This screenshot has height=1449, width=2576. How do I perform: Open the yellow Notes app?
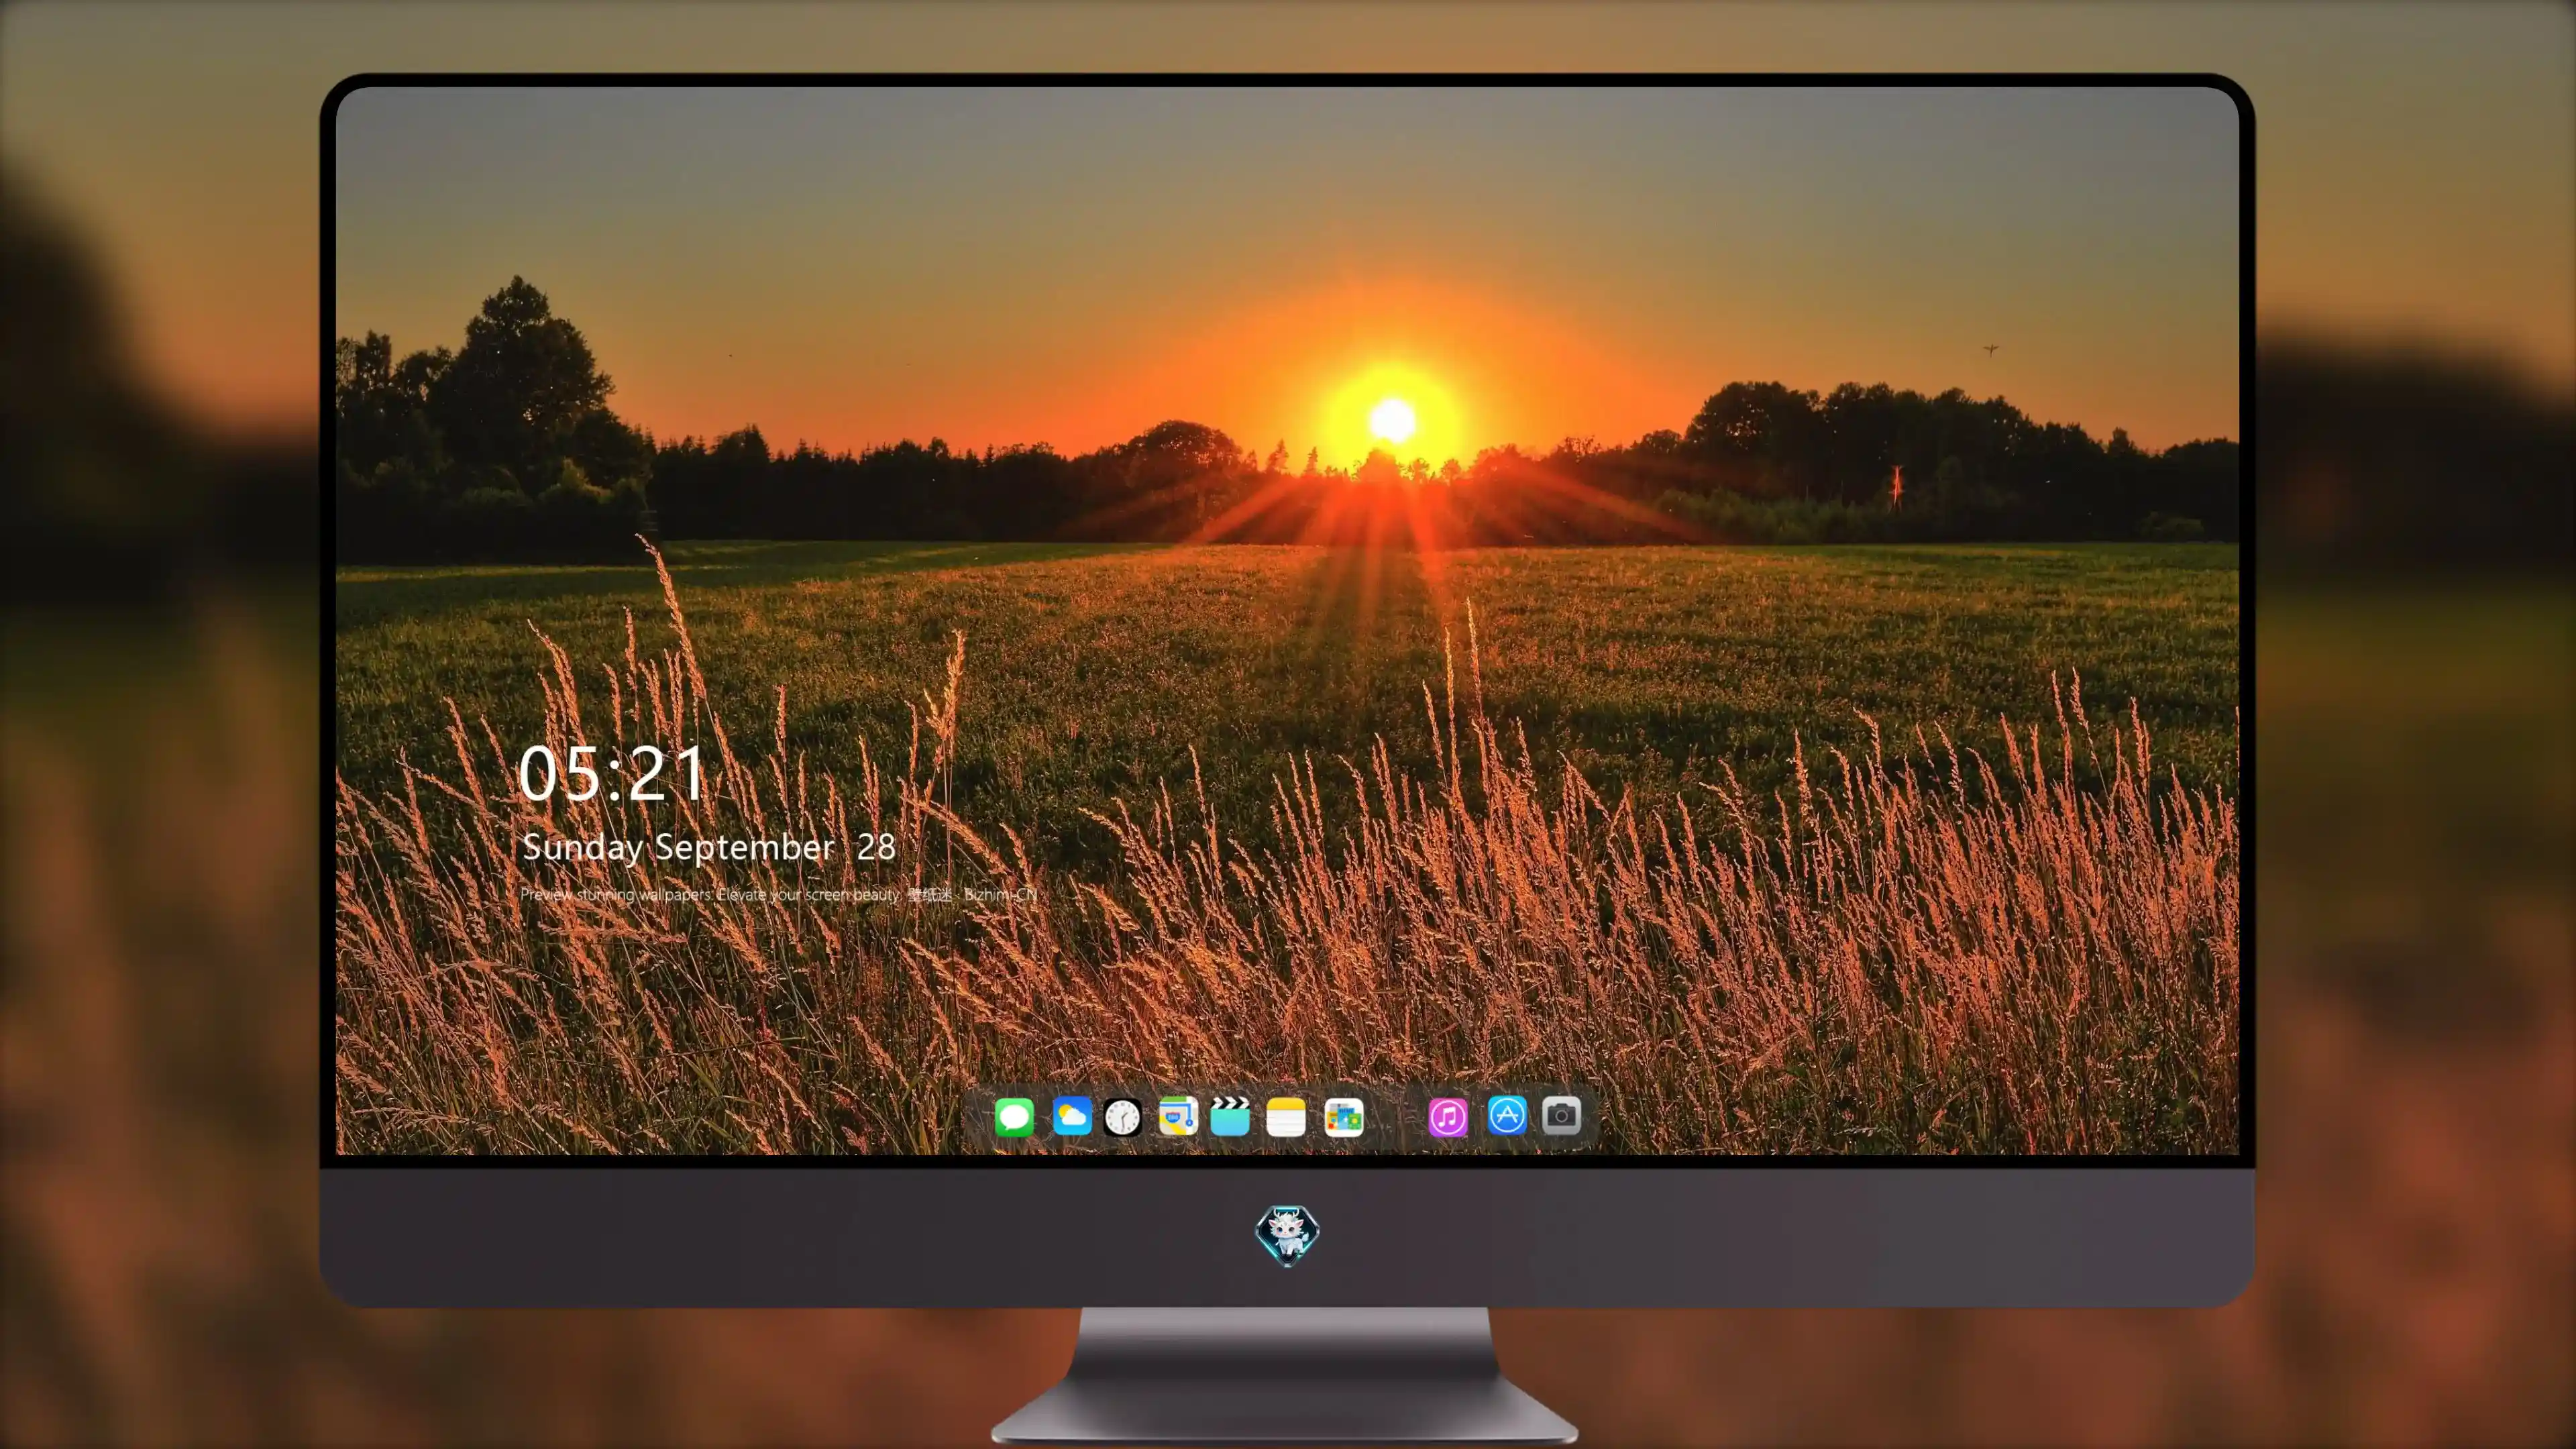[1286, 1116]
